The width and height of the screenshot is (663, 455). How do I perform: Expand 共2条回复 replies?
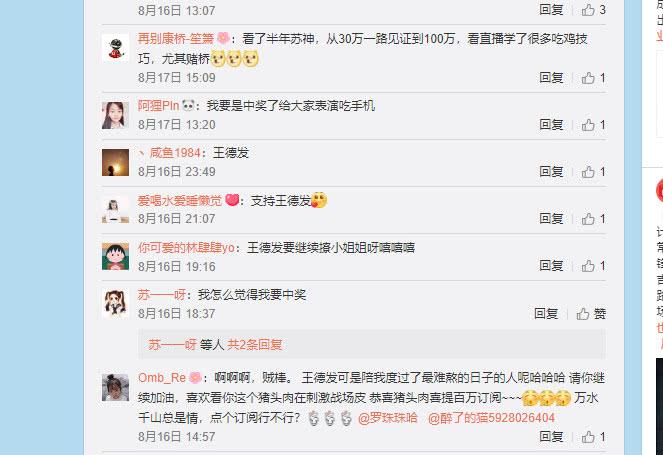(x=255, y=345)
